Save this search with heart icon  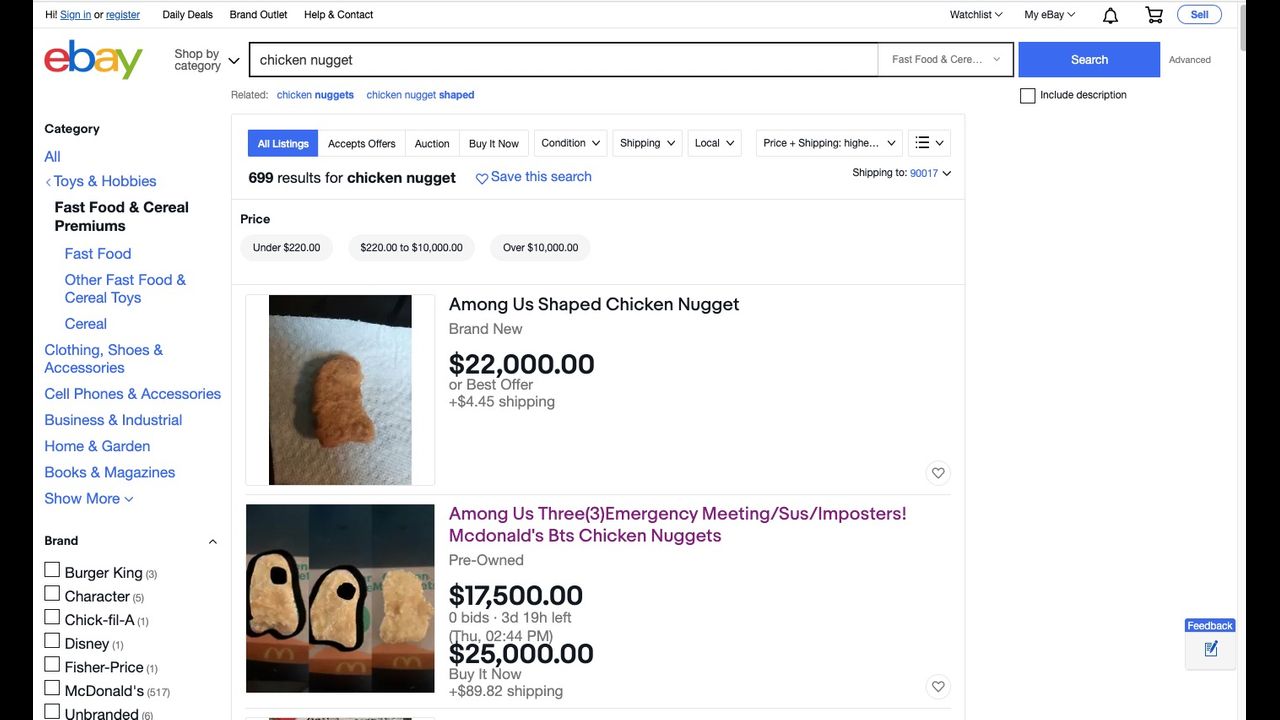[482, 178]
